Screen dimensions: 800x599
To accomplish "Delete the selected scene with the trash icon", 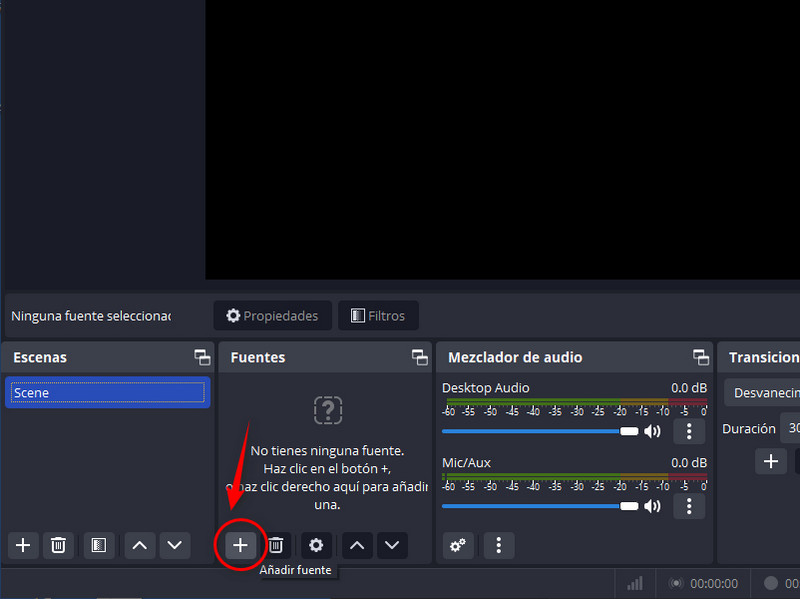I will (x=59, y=545).
